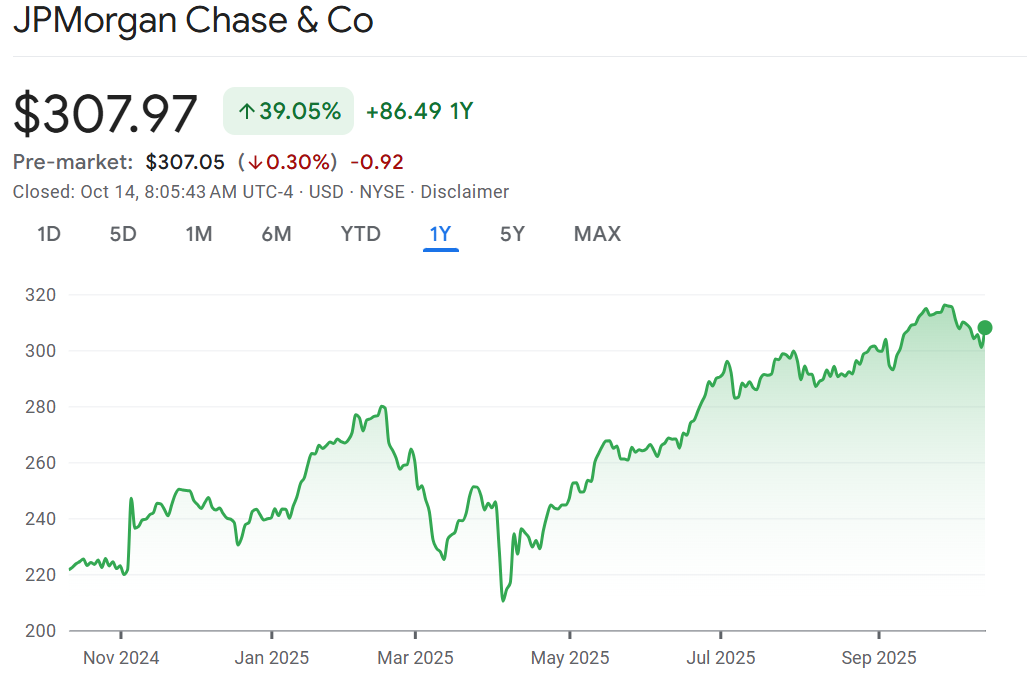The image size is (1027, 679).
Task: Click the Nov 2024 axis label
Action: pyautogui.click(x=121, y=658)
